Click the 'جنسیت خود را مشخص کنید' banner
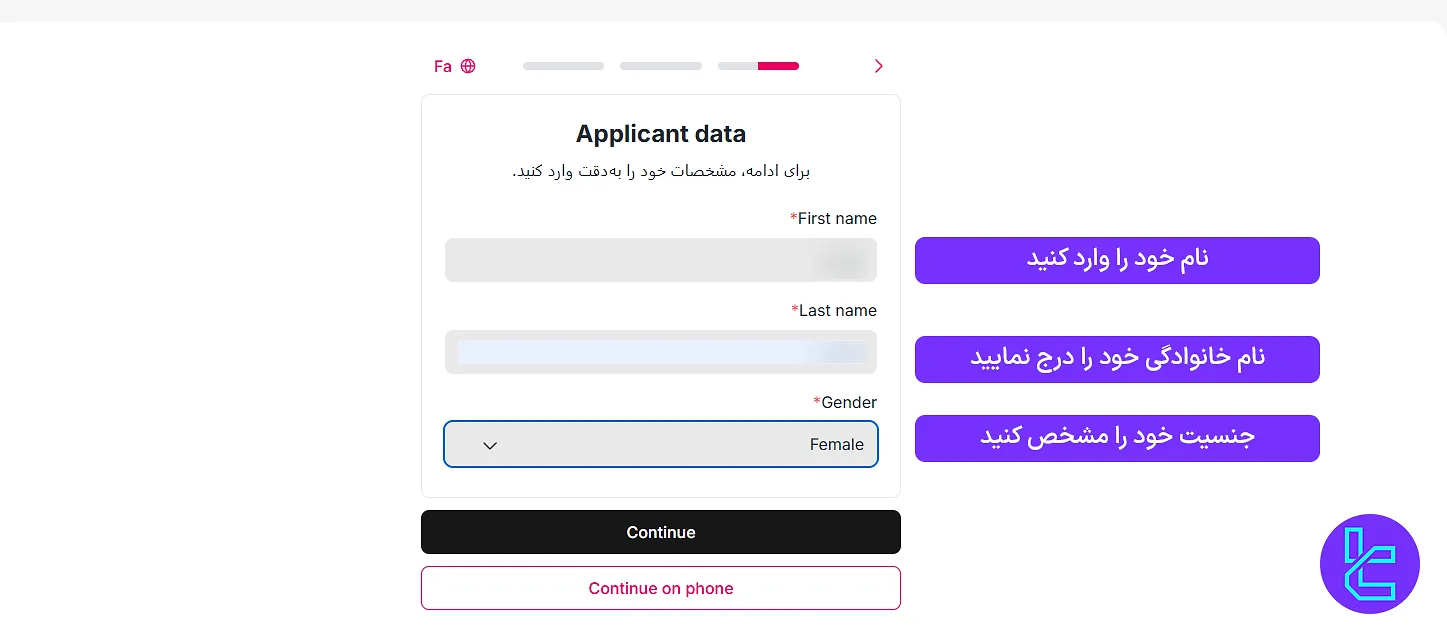This screenshot has width=1447, height=630. click(1117, 438)
